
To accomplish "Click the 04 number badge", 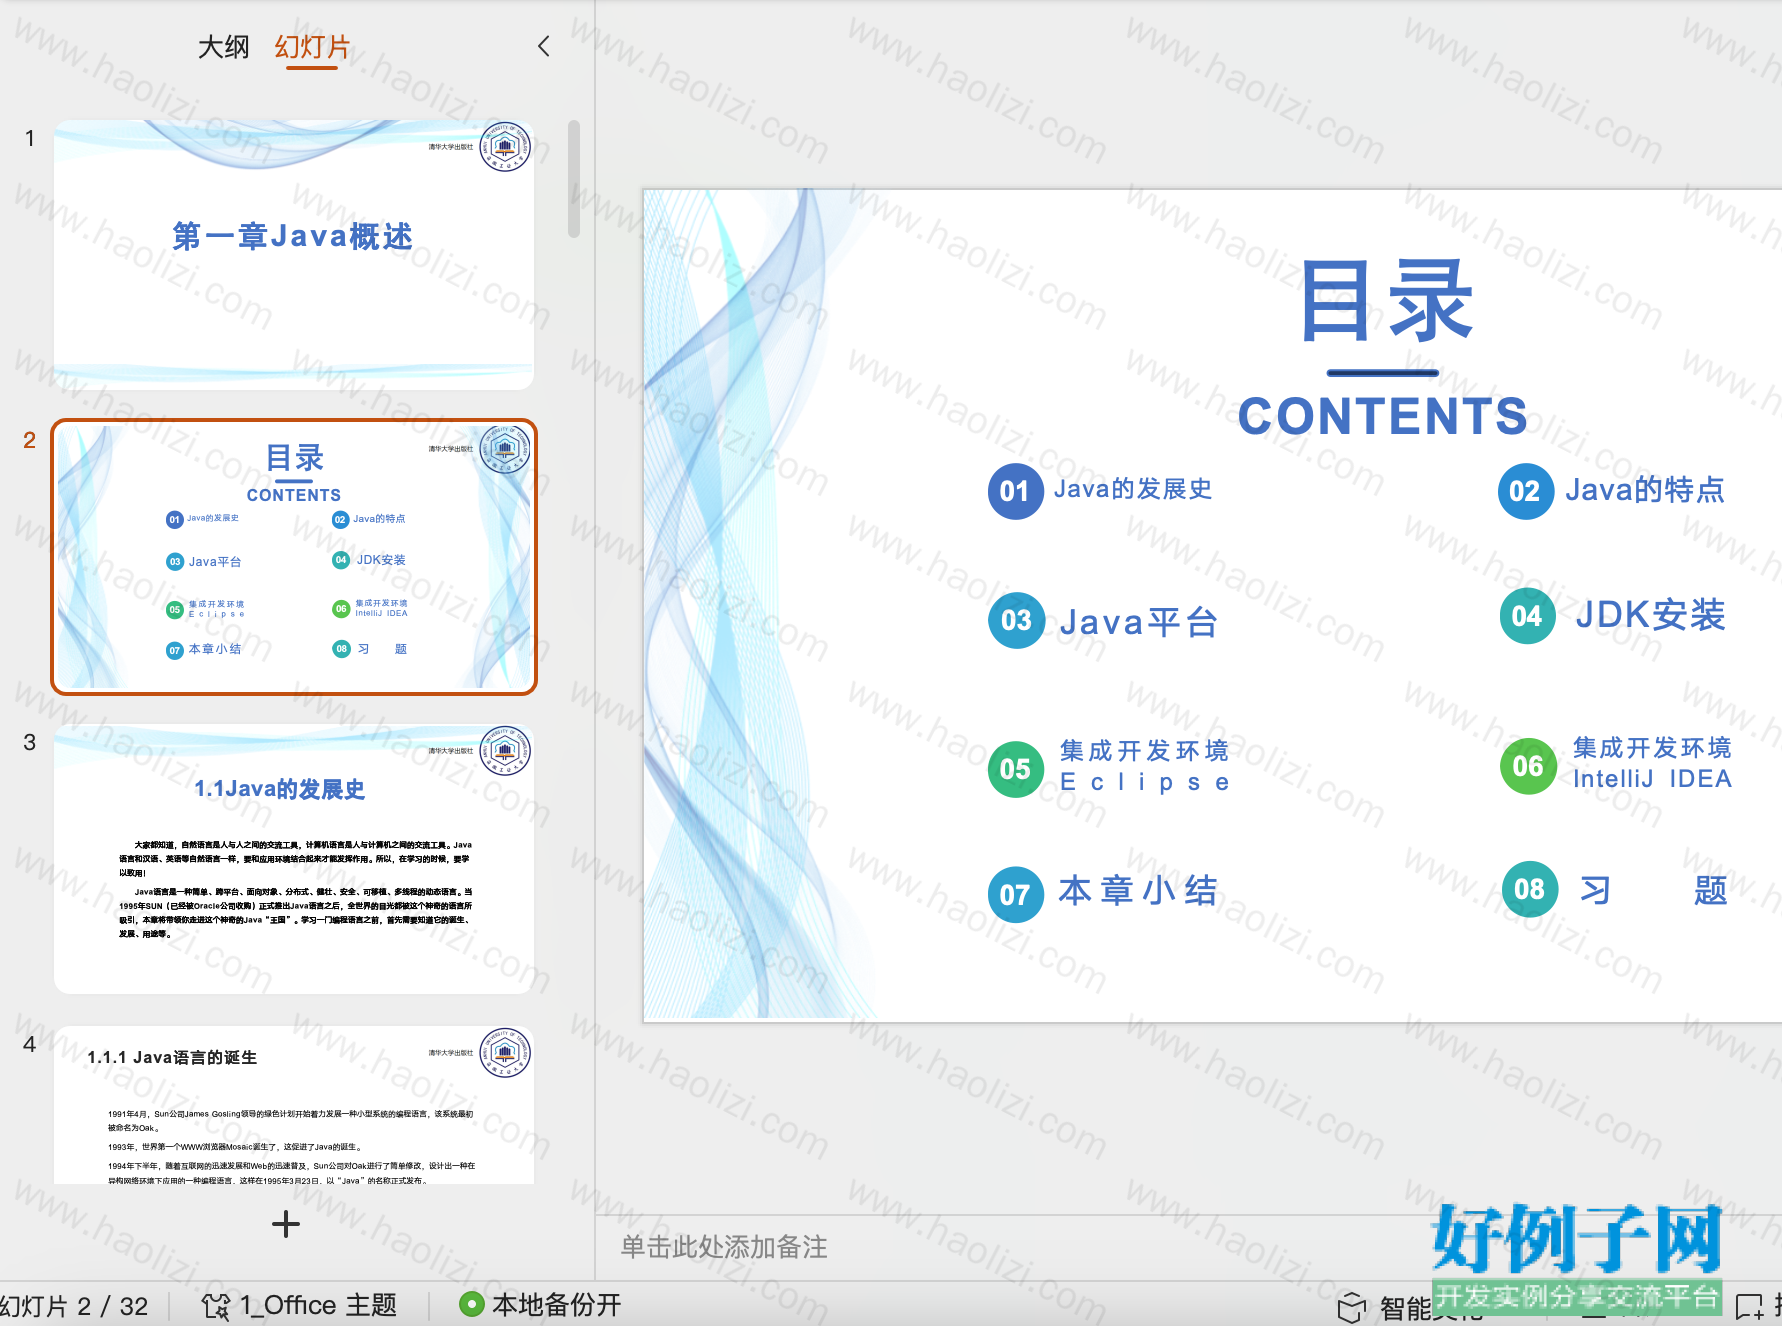I will coord(1528,616).
